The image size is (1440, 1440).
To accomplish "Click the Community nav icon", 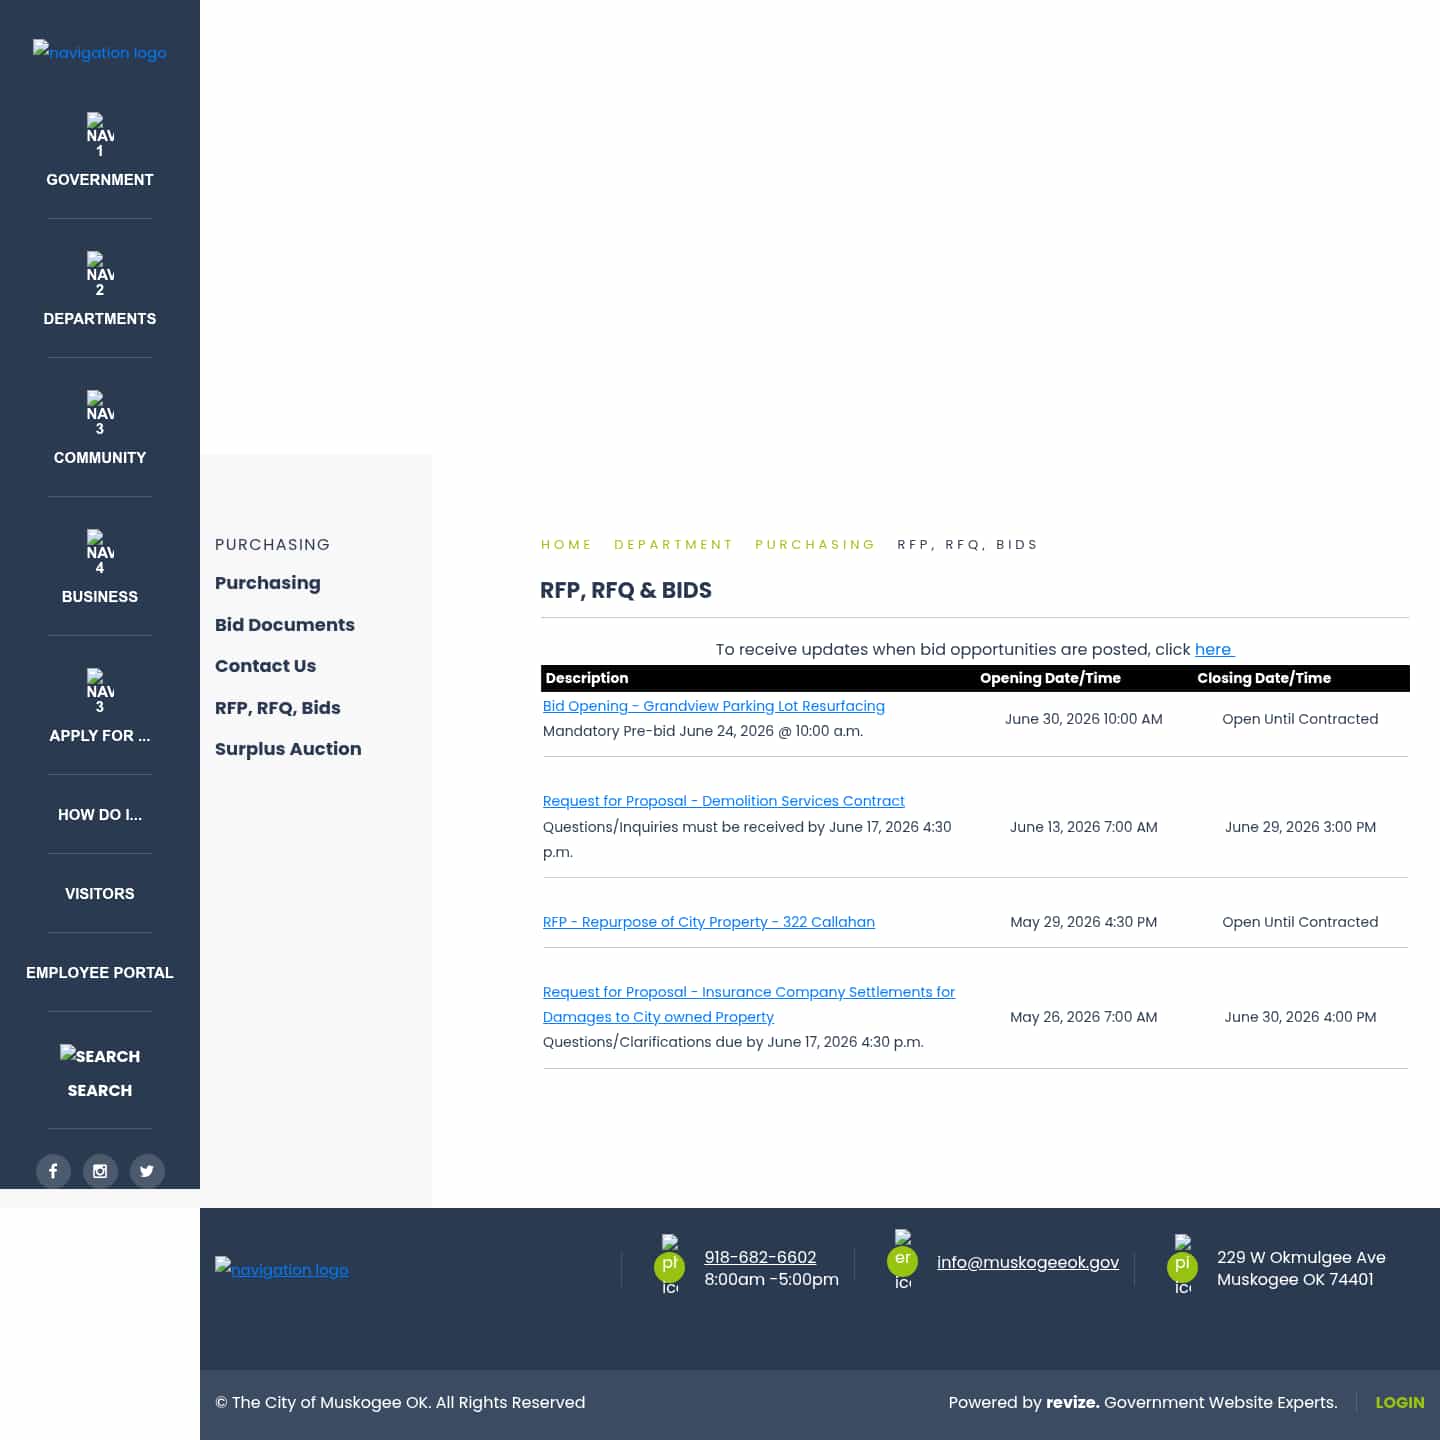I will (x=100, y=413).
